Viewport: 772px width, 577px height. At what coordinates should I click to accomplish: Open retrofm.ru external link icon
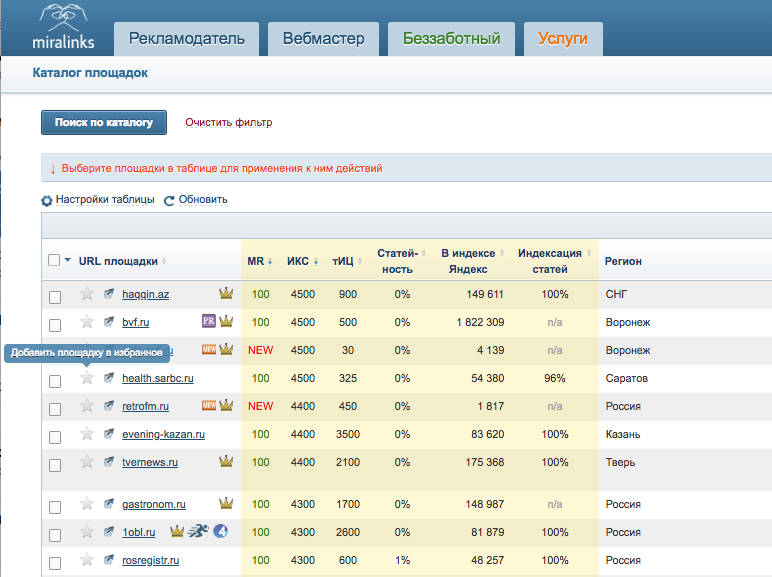(109, 406)
